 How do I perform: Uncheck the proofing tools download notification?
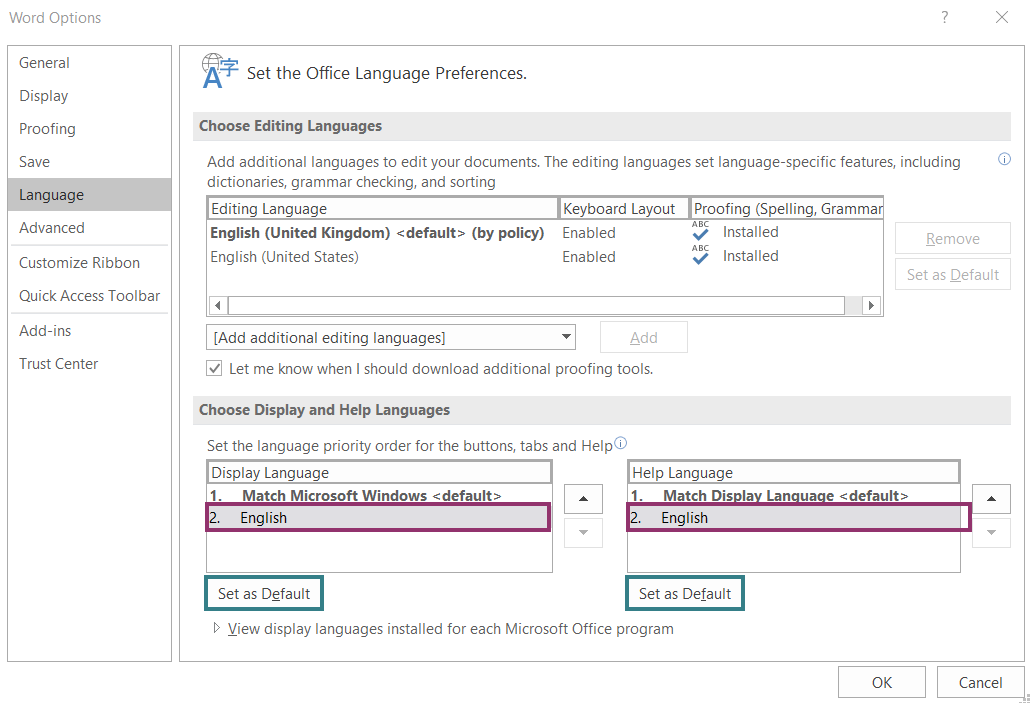click(214, 368)
